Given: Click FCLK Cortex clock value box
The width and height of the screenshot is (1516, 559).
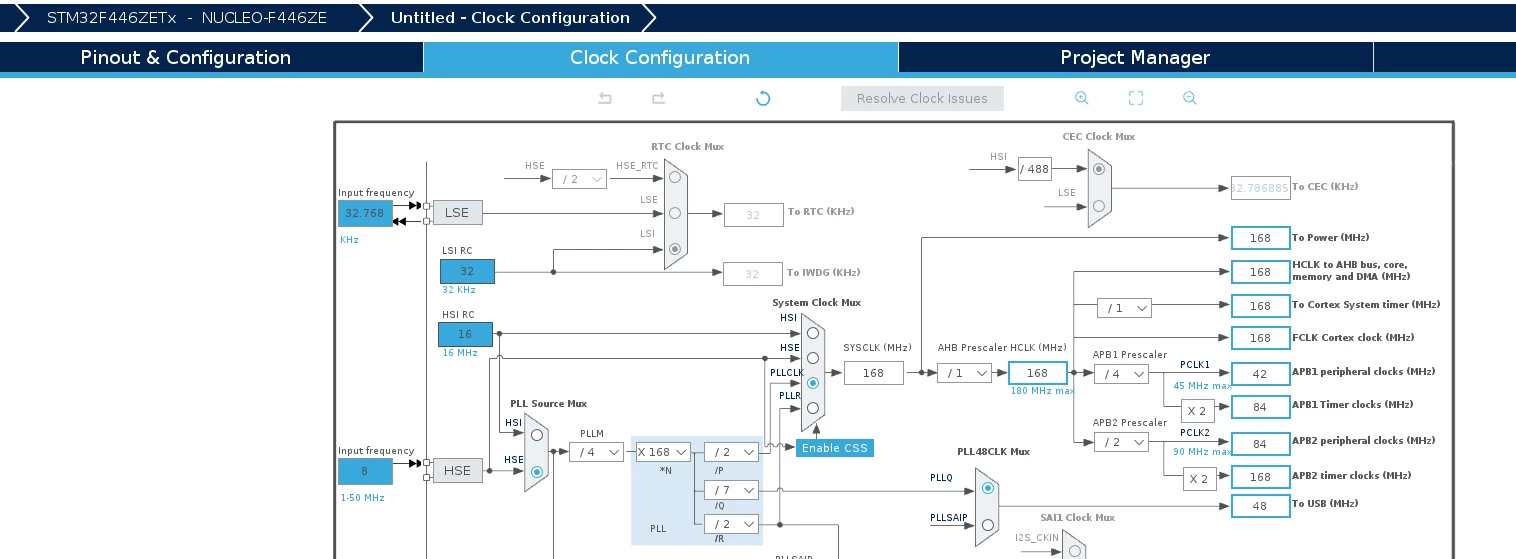Looking at the screenshot, I should (x=1260, y=338).
